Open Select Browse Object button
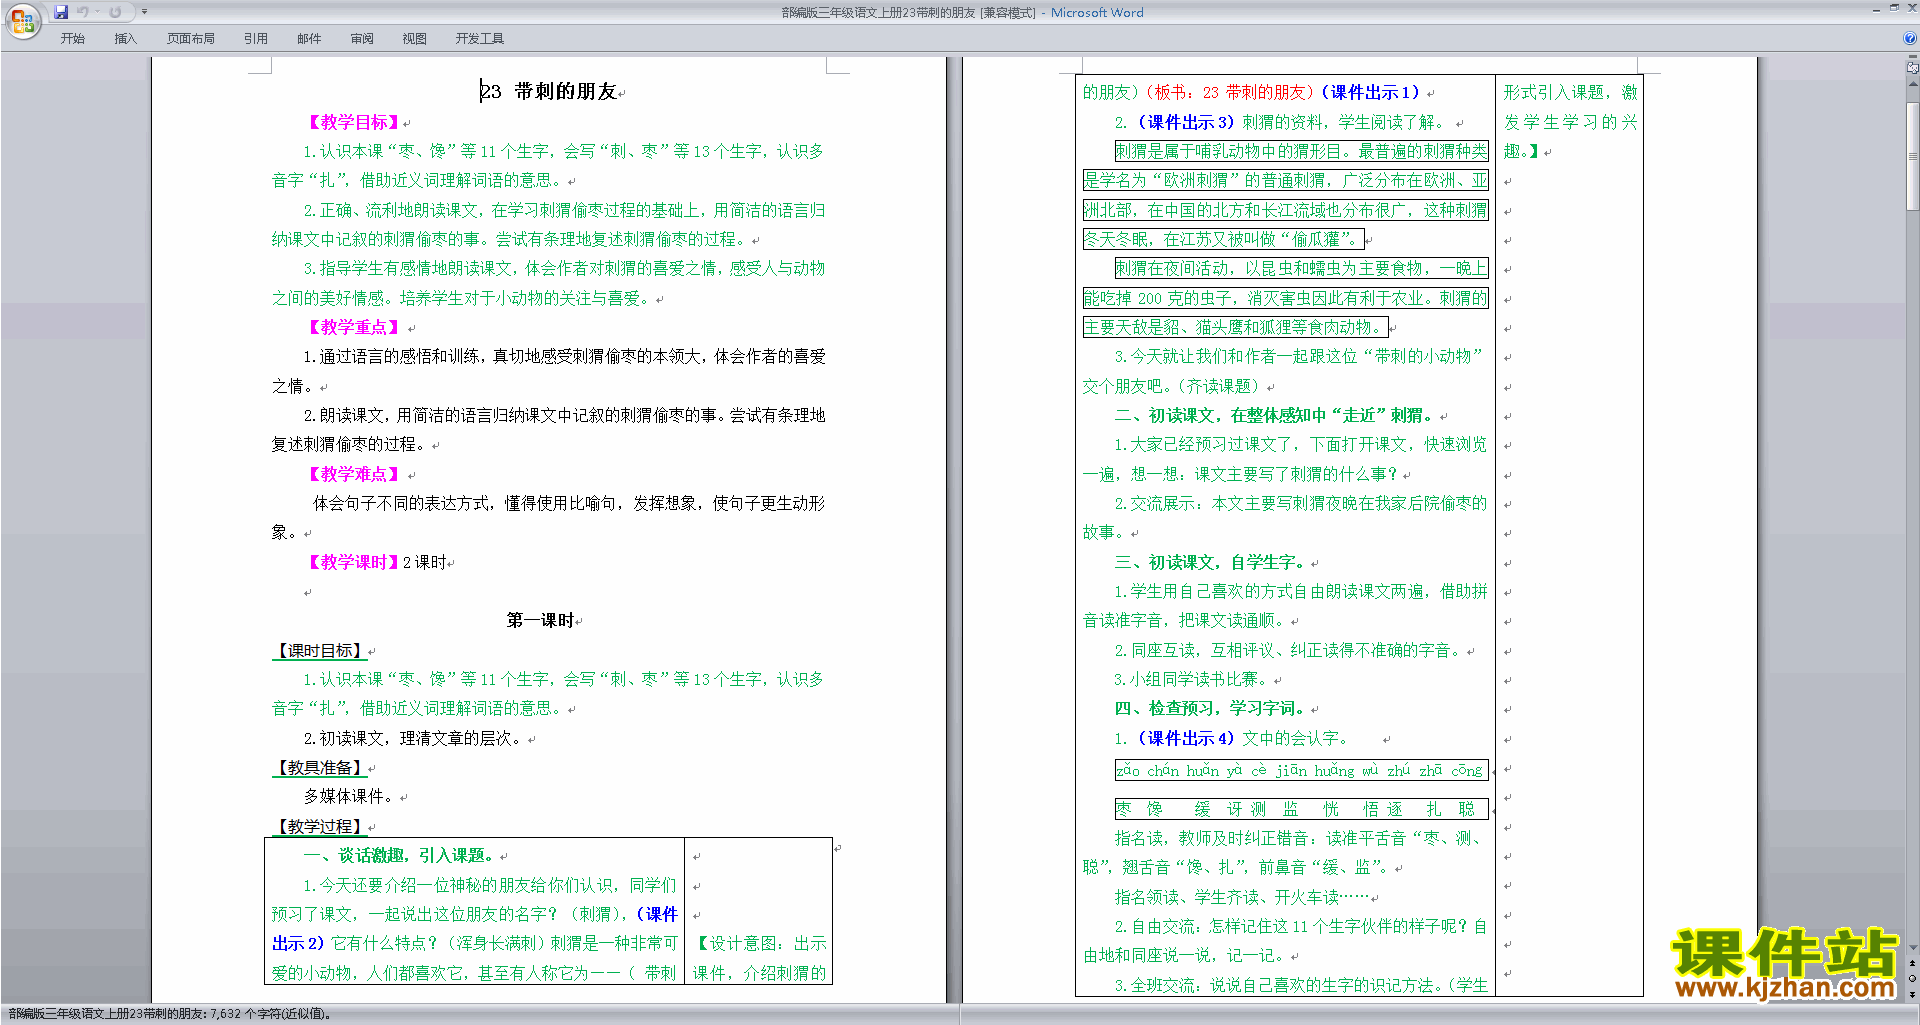Viewport: 1920px width, 1025px height. tap(1912, 978)
